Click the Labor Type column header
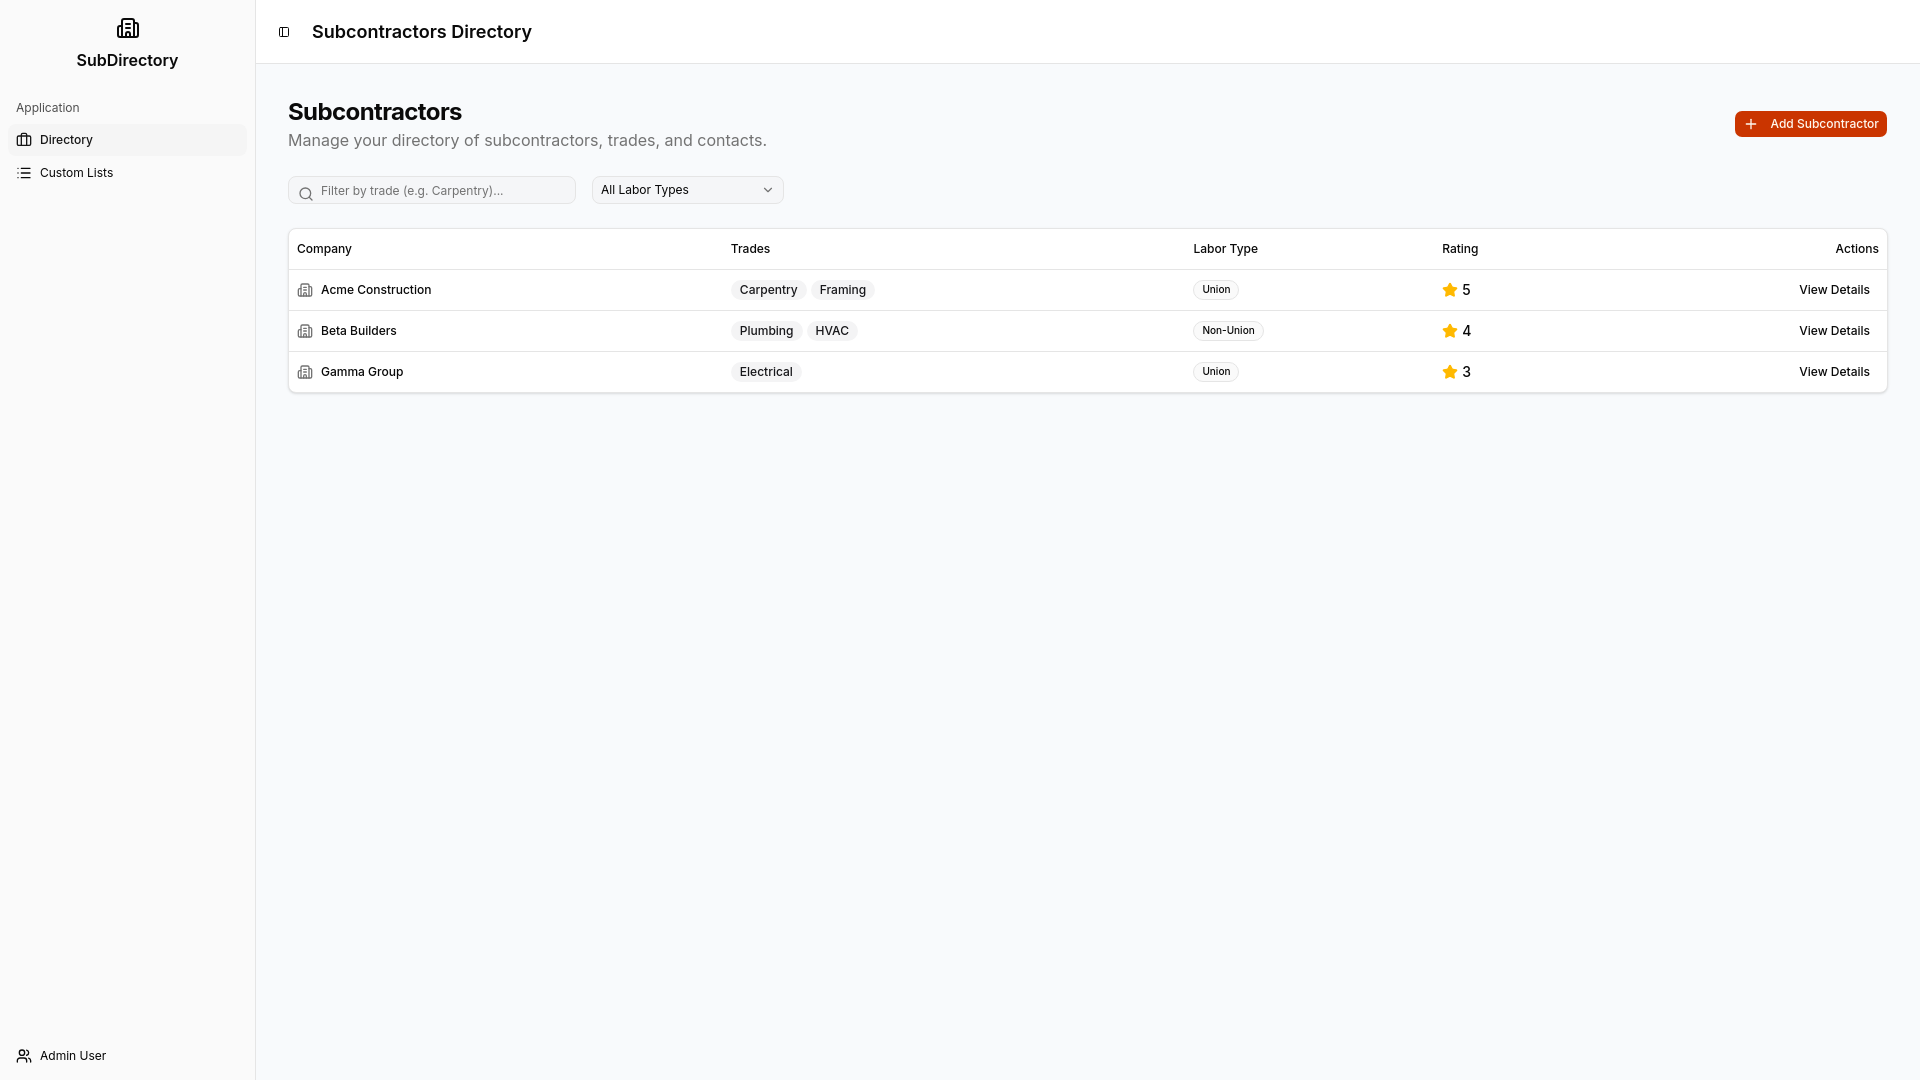 click(1225, 249)
